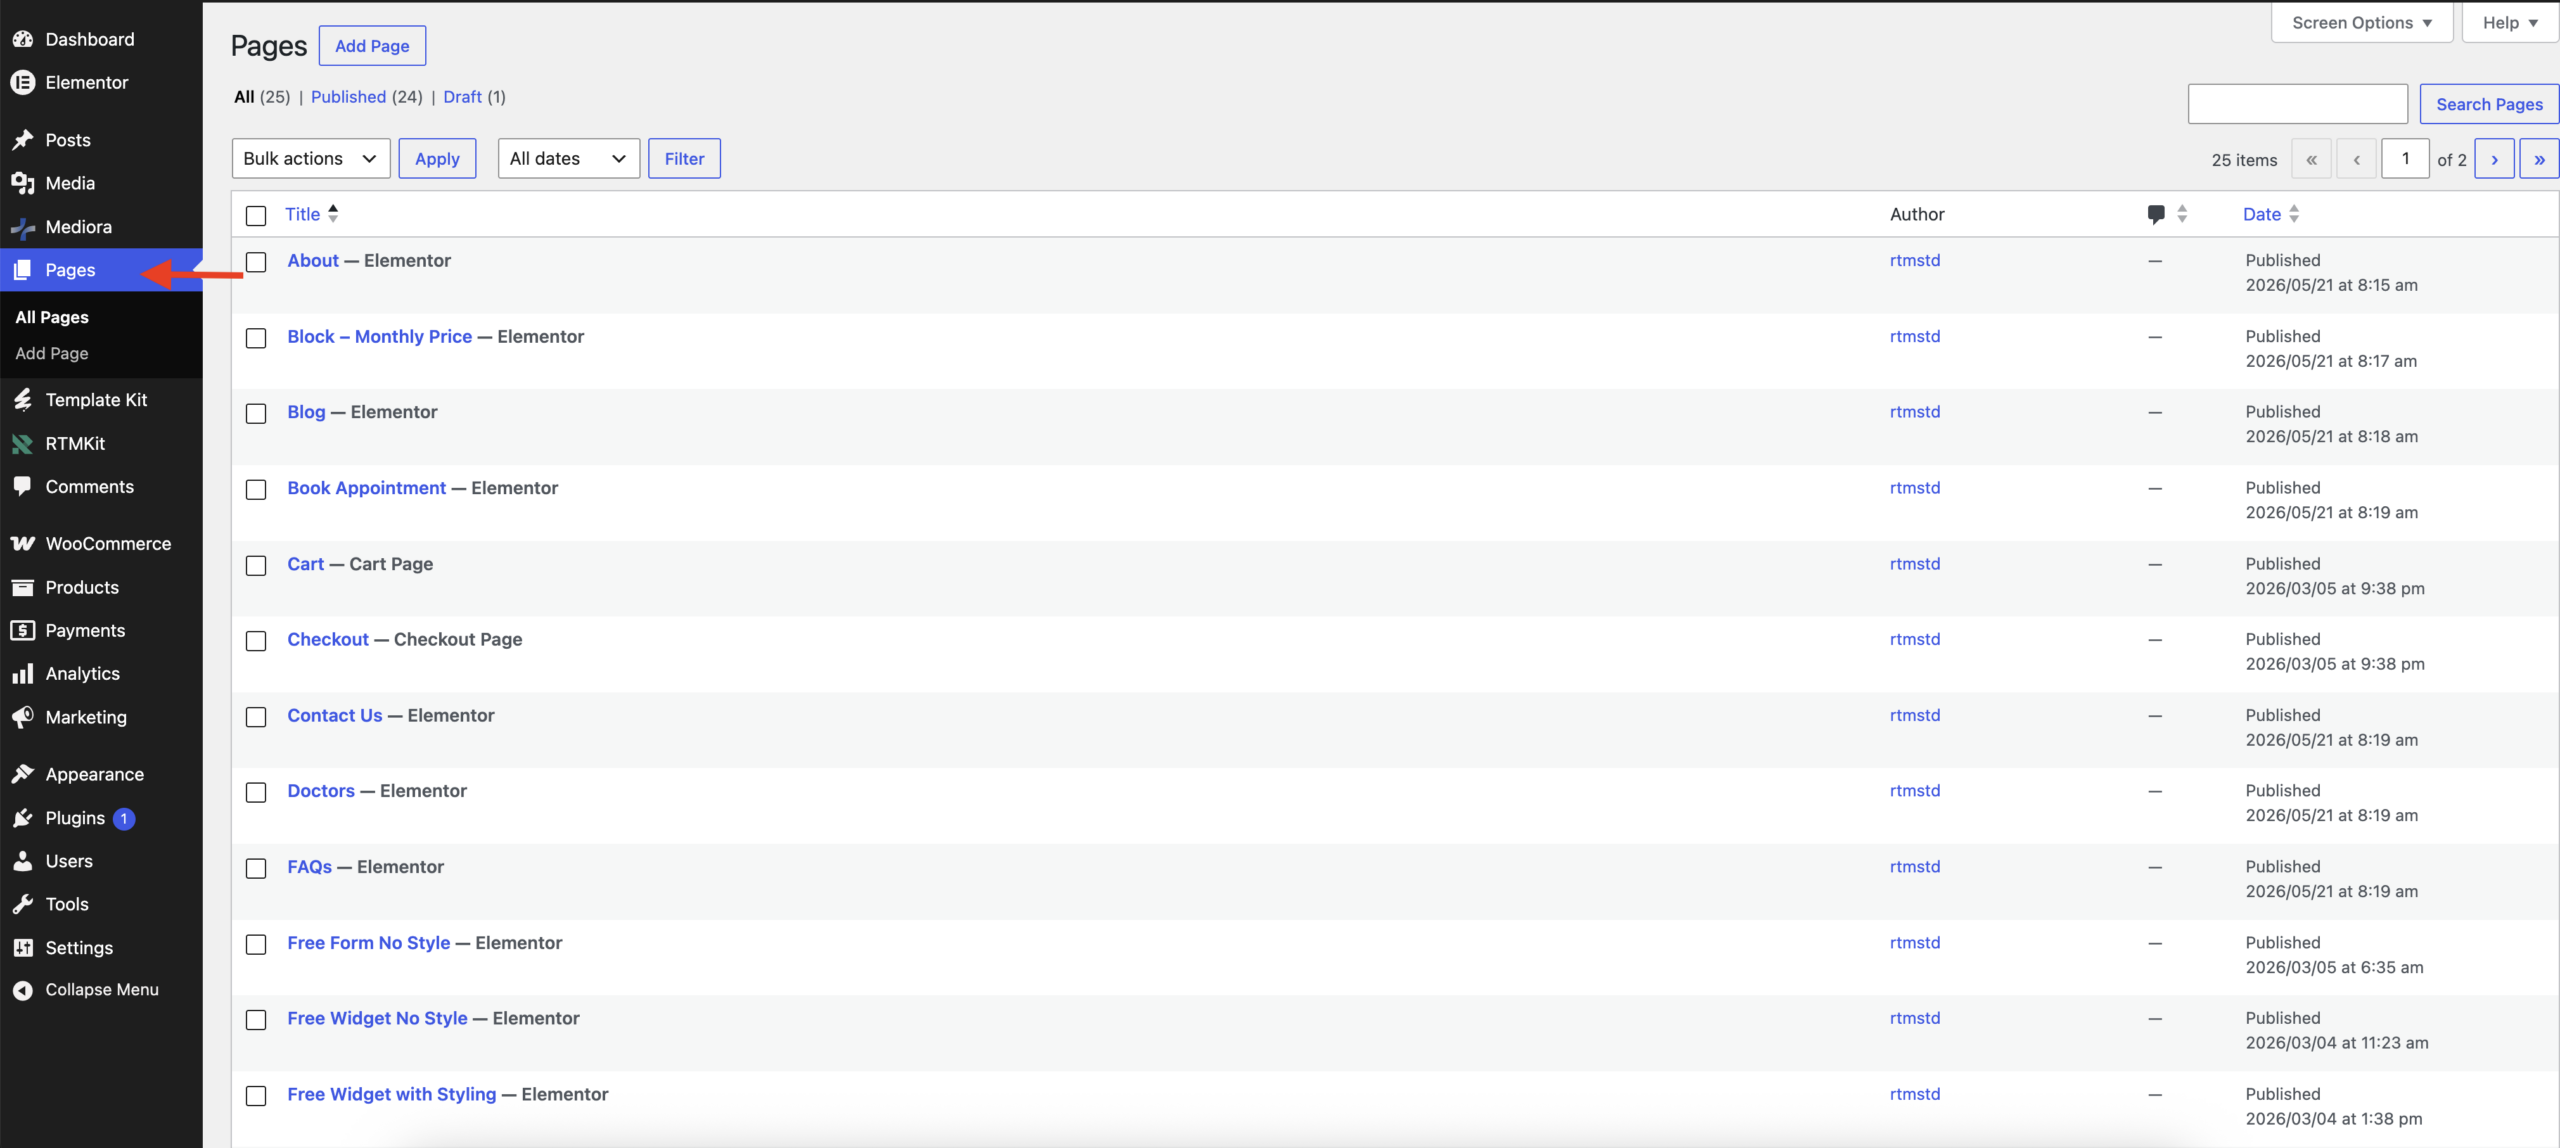Expand the All dates filter dropdown
This screenshot has height=1148, width=2560.
[x=569, y=158]
